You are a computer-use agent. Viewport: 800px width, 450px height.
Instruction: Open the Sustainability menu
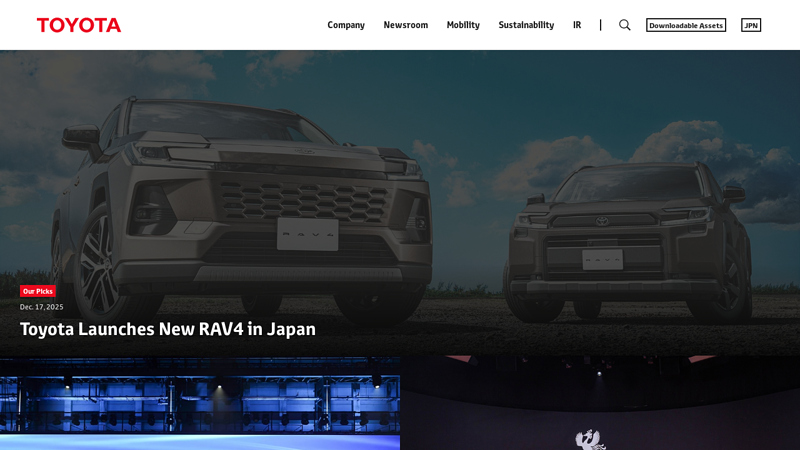[x=526, y=25]
